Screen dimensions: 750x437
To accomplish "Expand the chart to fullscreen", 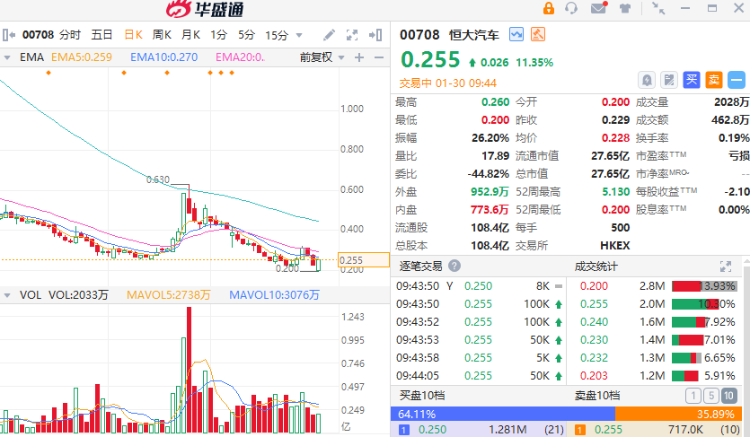I will (352, 35).
